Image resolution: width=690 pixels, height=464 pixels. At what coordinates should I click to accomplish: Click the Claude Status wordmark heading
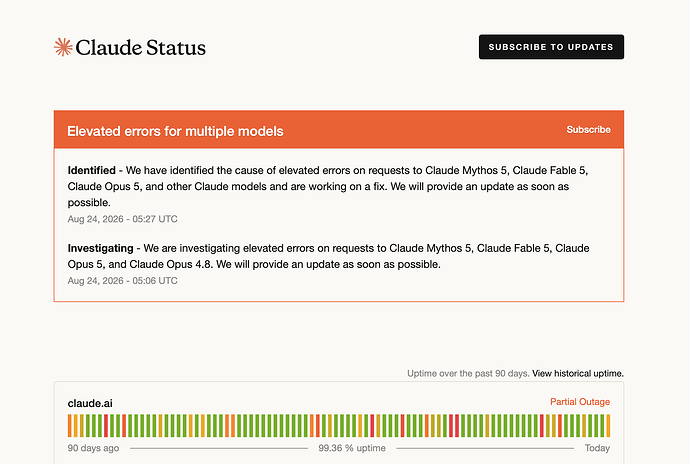click(140, 48)
